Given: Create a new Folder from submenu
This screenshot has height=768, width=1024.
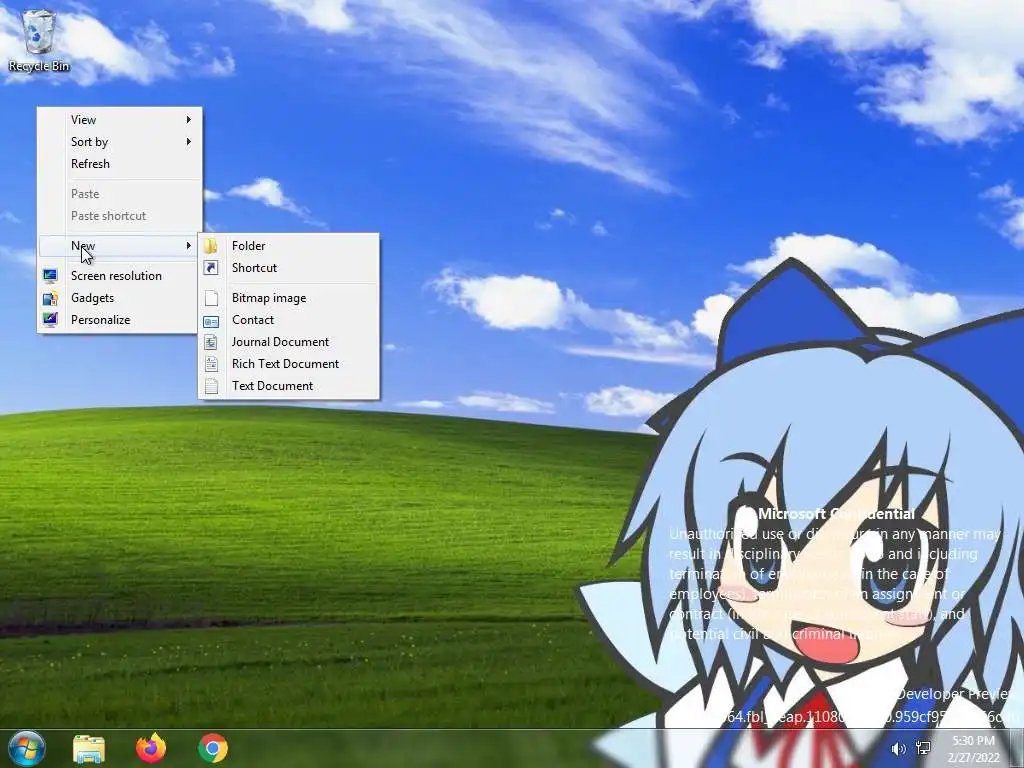Looking at the screenshot, I should (x=289, y=246).
